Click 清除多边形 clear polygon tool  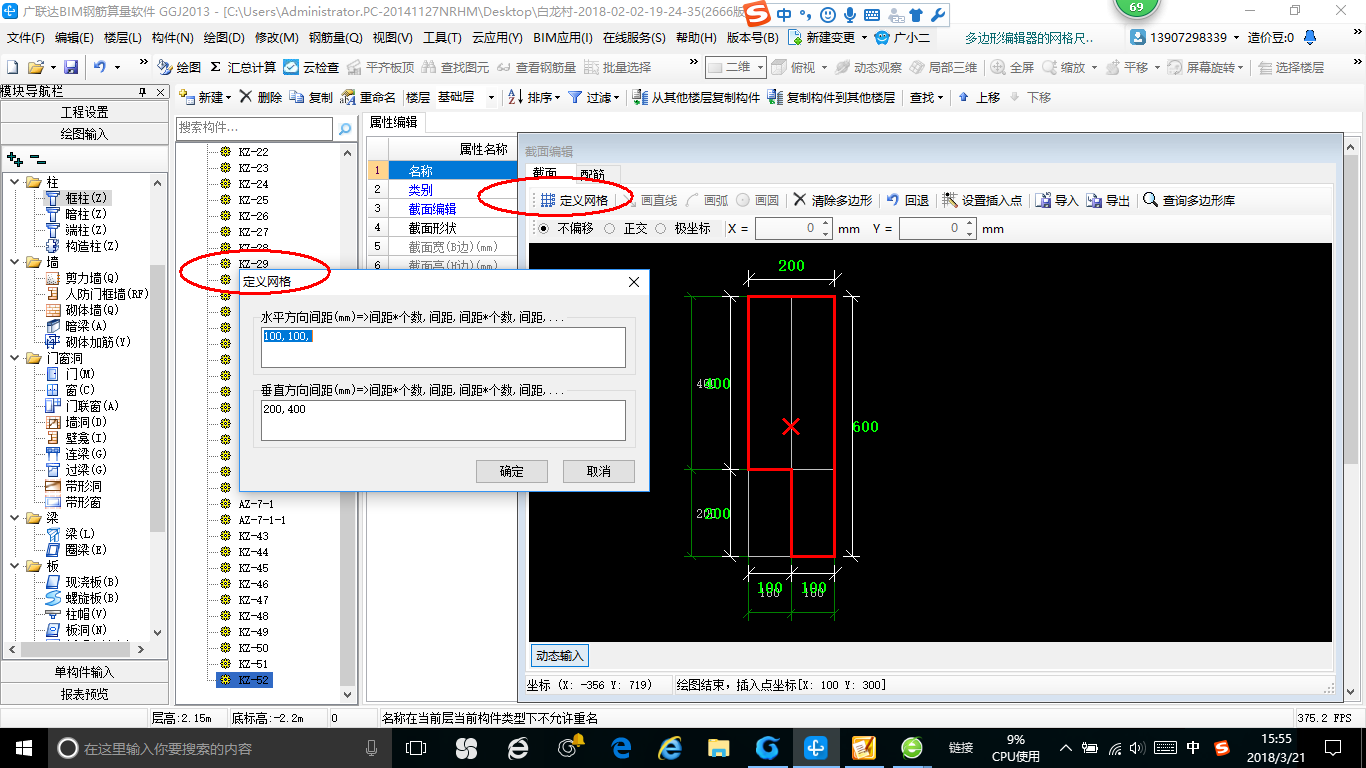833,200
